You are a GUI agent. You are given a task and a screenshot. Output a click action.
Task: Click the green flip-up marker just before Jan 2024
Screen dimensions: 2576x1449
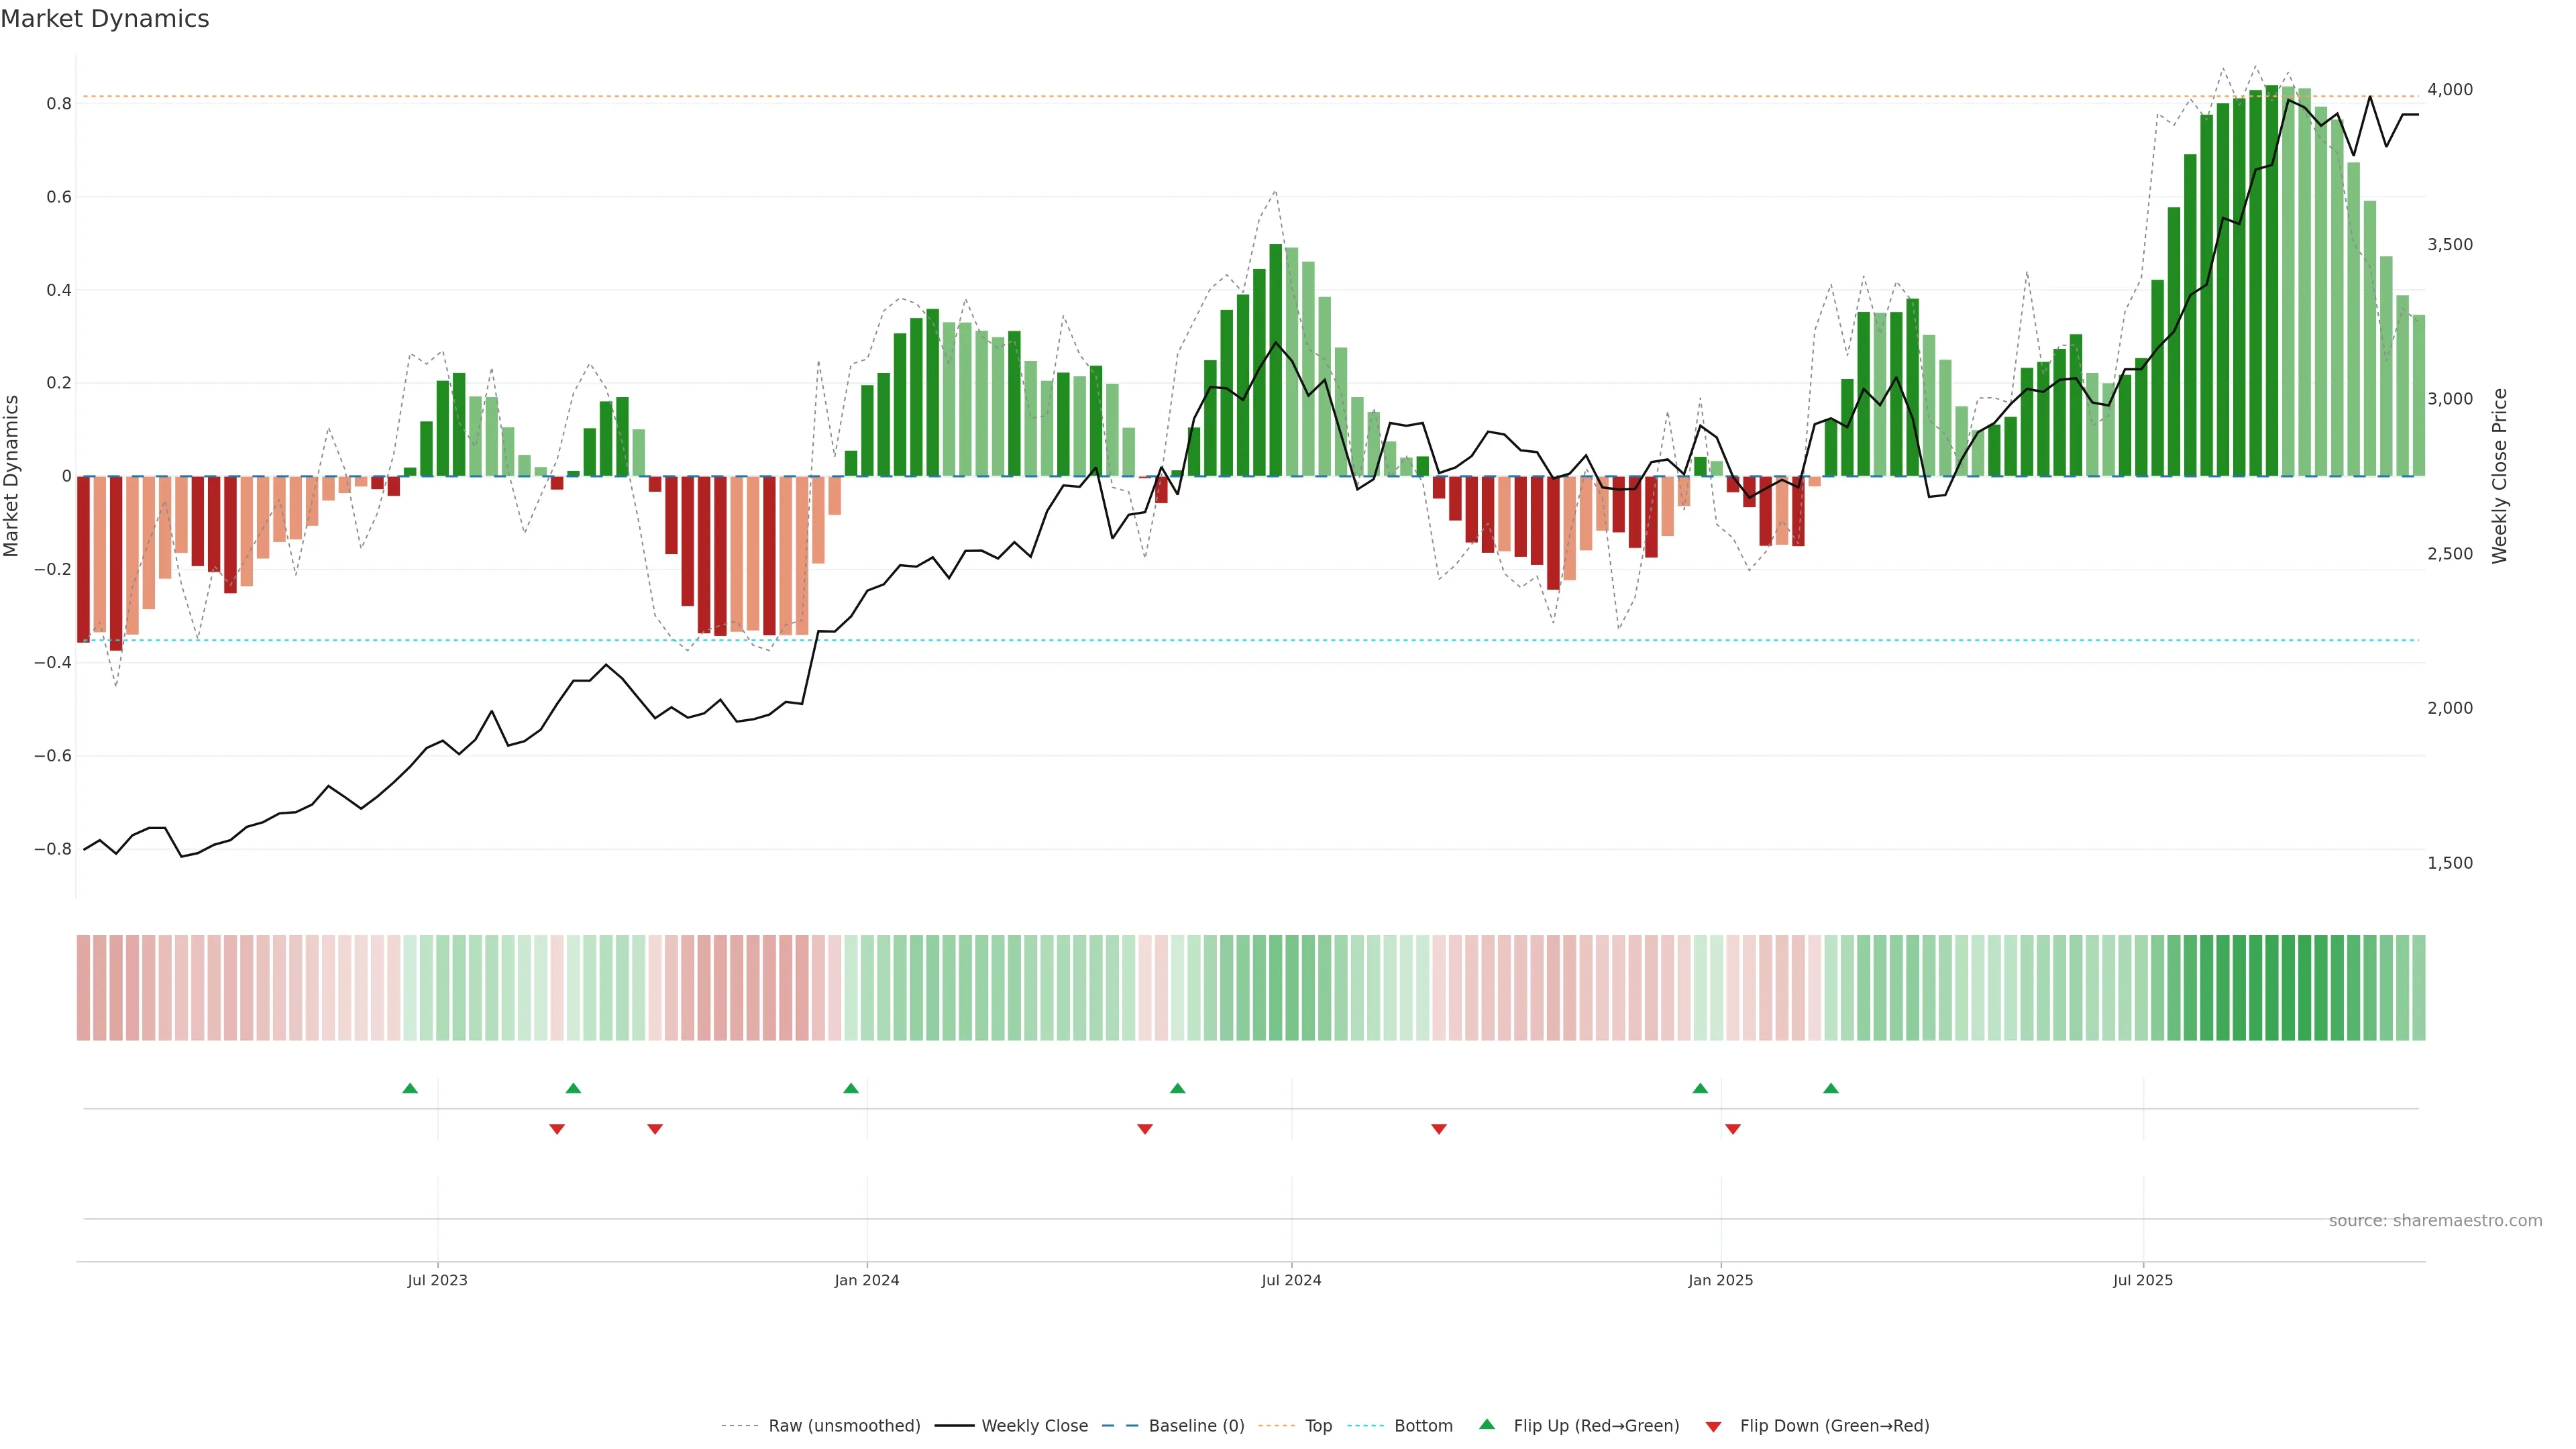pyautogui.click(x=851, y=1088)
